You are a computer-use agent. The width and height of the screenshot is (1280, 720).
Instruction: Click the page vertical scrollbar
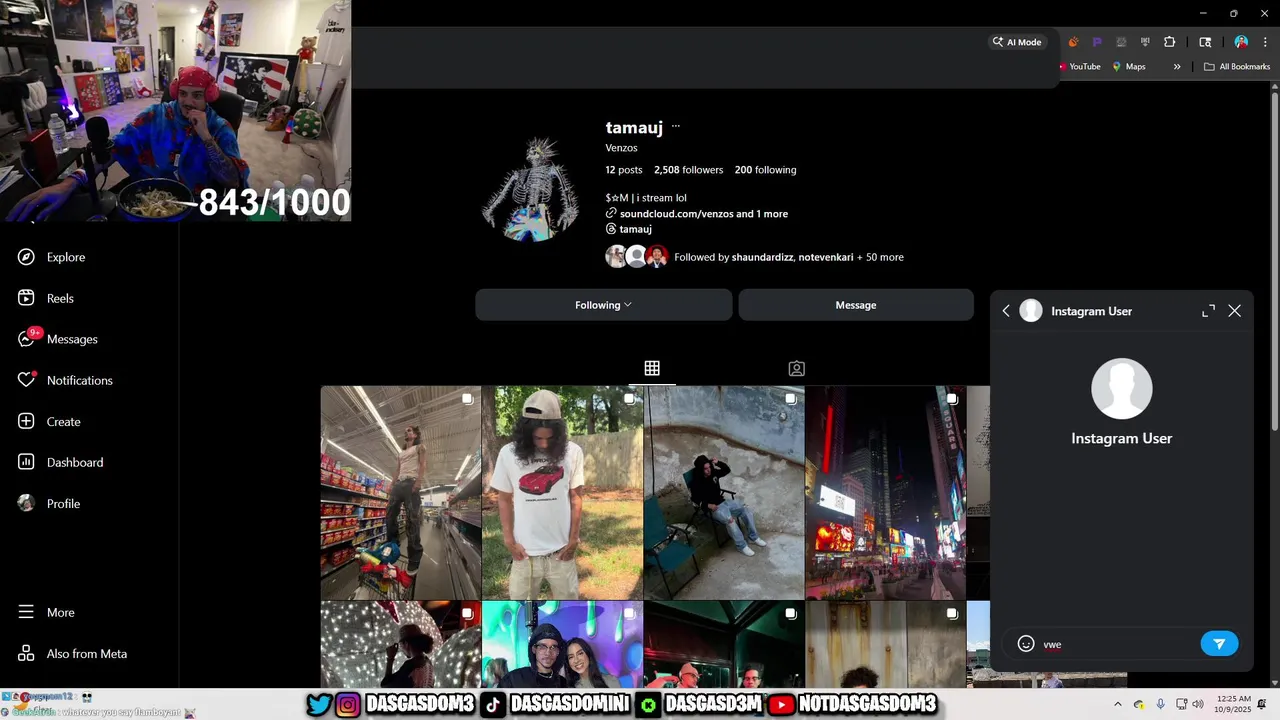pos(1274,260)
